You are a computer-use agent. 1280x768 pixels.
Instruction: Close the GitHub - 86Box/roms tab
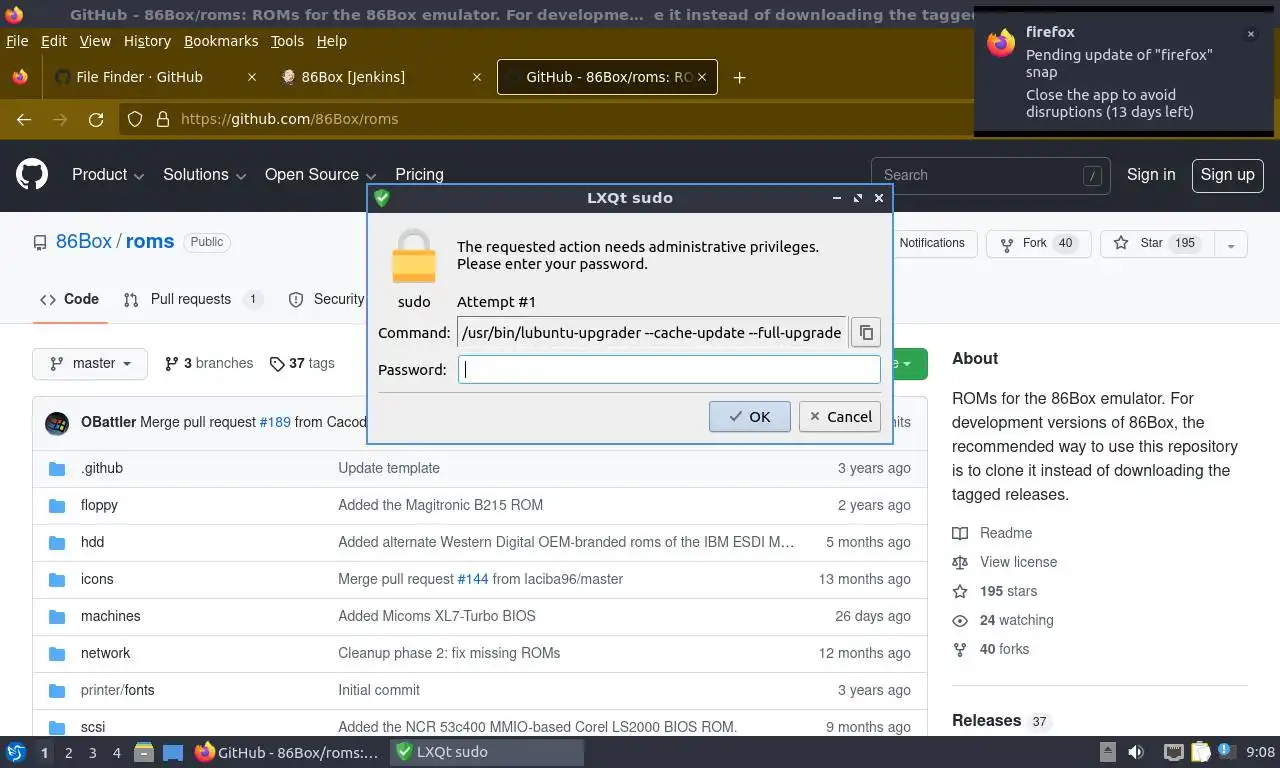tap(702, 77)
